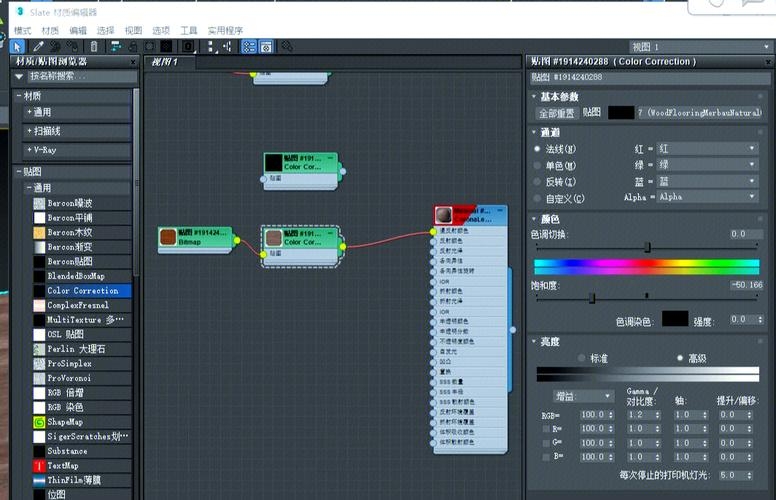
Task: Expand the 扫描线 materials group
Action: [30, 131]
